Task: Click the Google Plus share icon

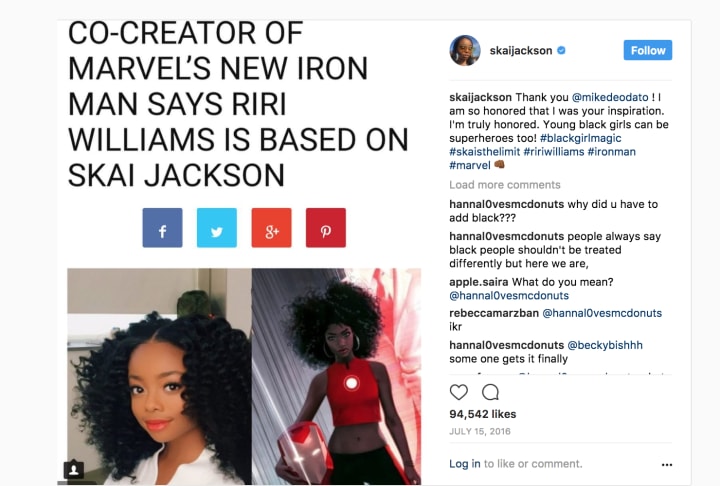Action: coord(271,228)
